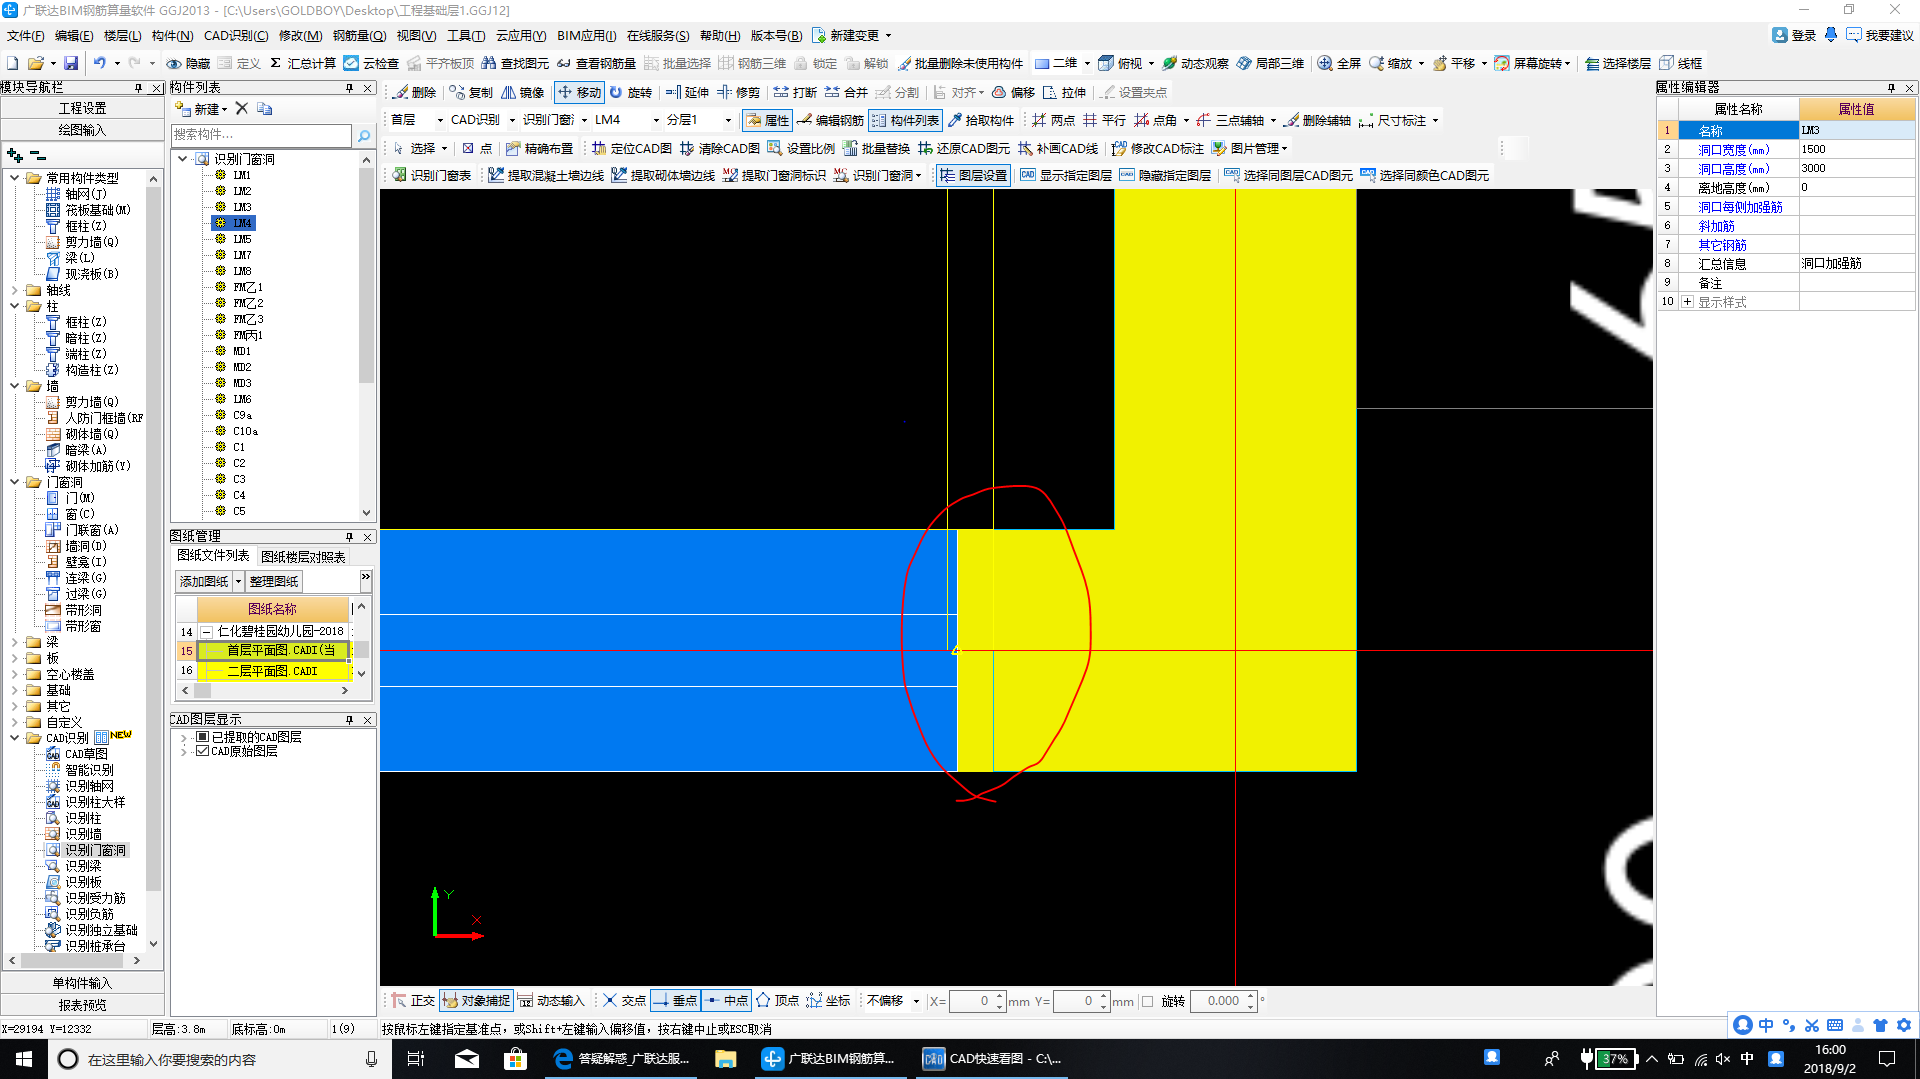Toggle the 旋转 rotation checkbox
The width and height of the screenshot is (1920, 1079).
tap(1148, 1001)
